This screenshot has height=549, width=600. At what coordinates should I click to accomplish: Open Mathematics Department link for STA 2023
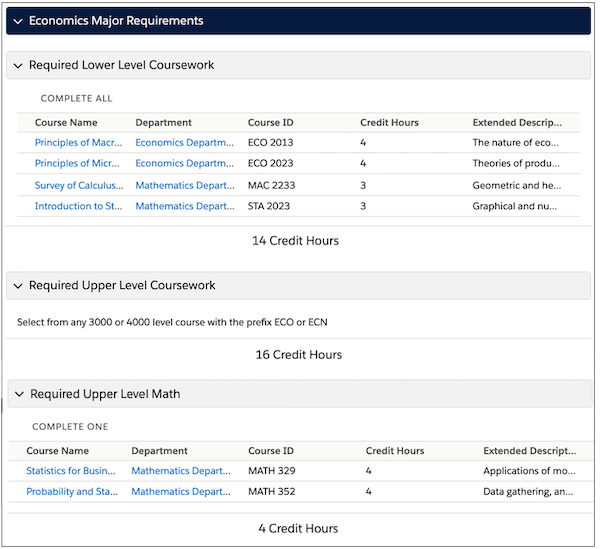point(185,206)
